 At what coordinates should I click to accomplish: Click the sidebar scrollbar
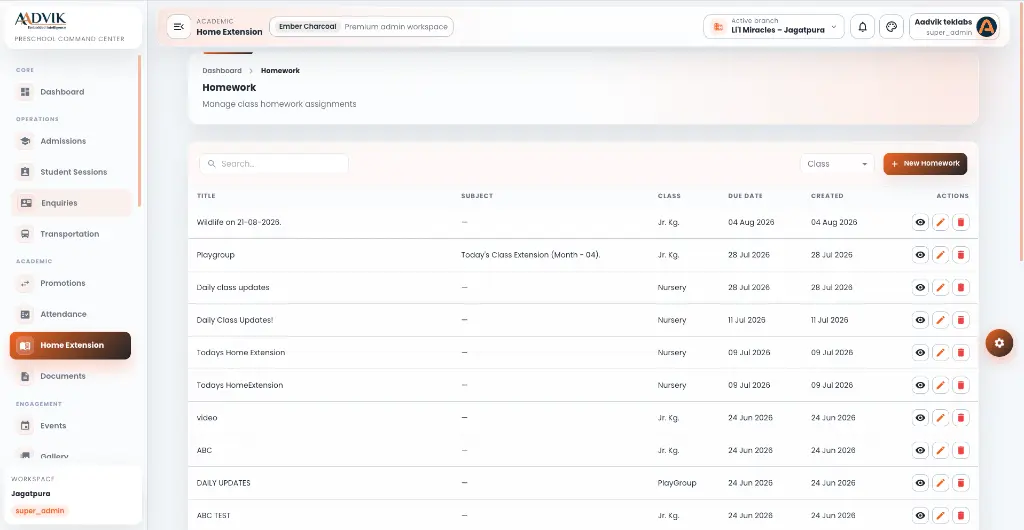tap(139, 131)
